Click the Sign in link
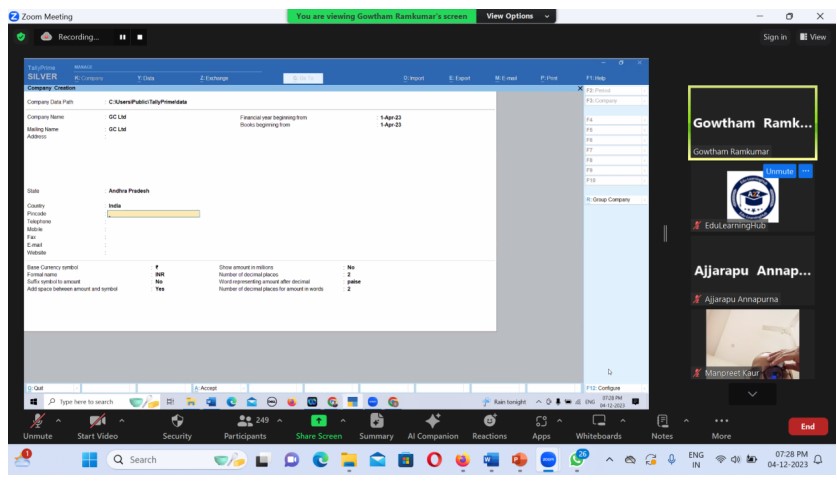Screen dimensions: 837x482 (774, 37)
